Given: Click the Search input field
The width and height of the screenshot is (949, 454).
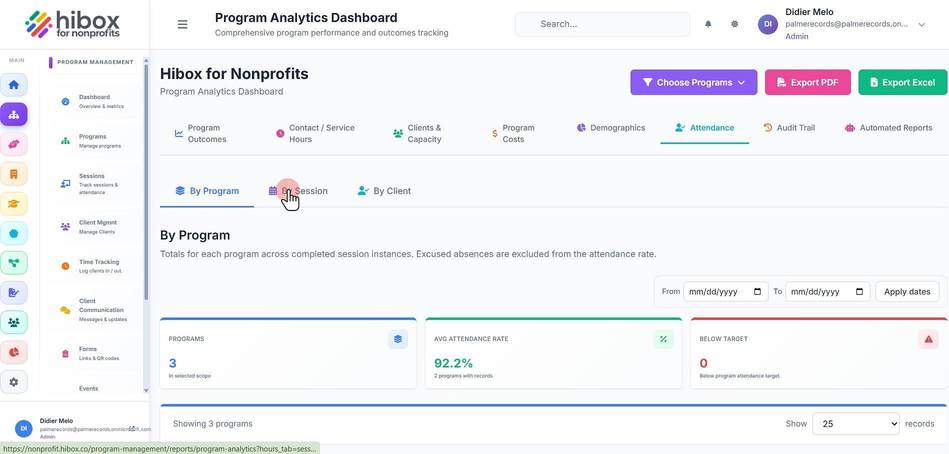Looking at the screenshot, I should 602,24.
